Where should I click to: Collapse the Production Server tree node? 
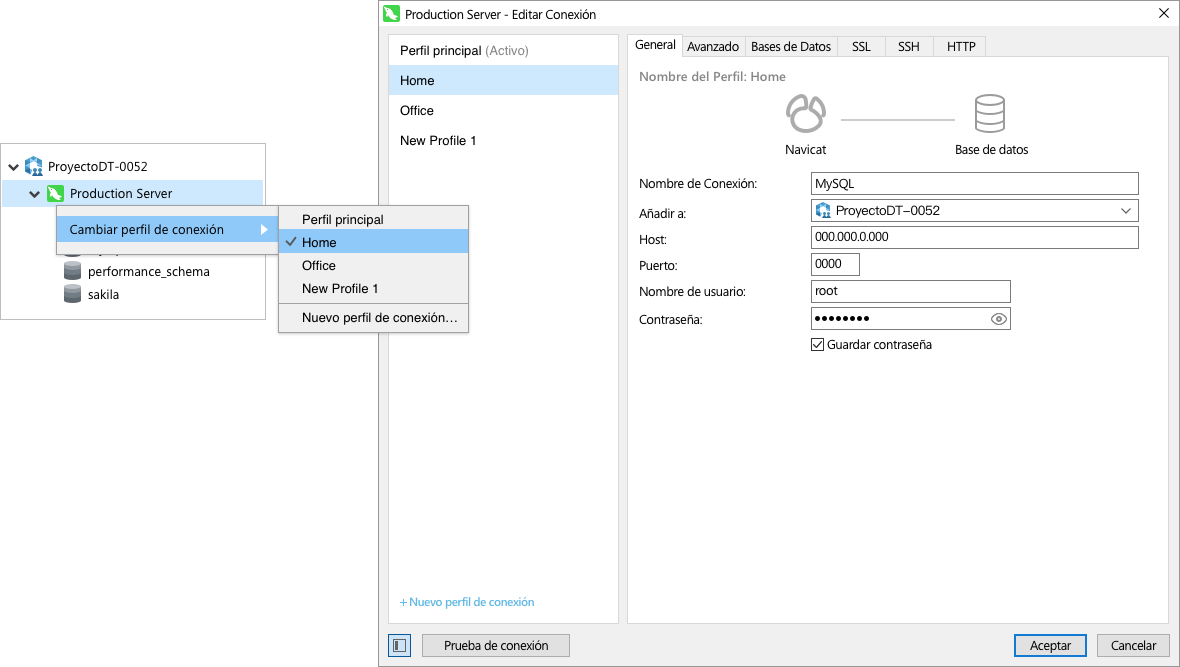35,194
